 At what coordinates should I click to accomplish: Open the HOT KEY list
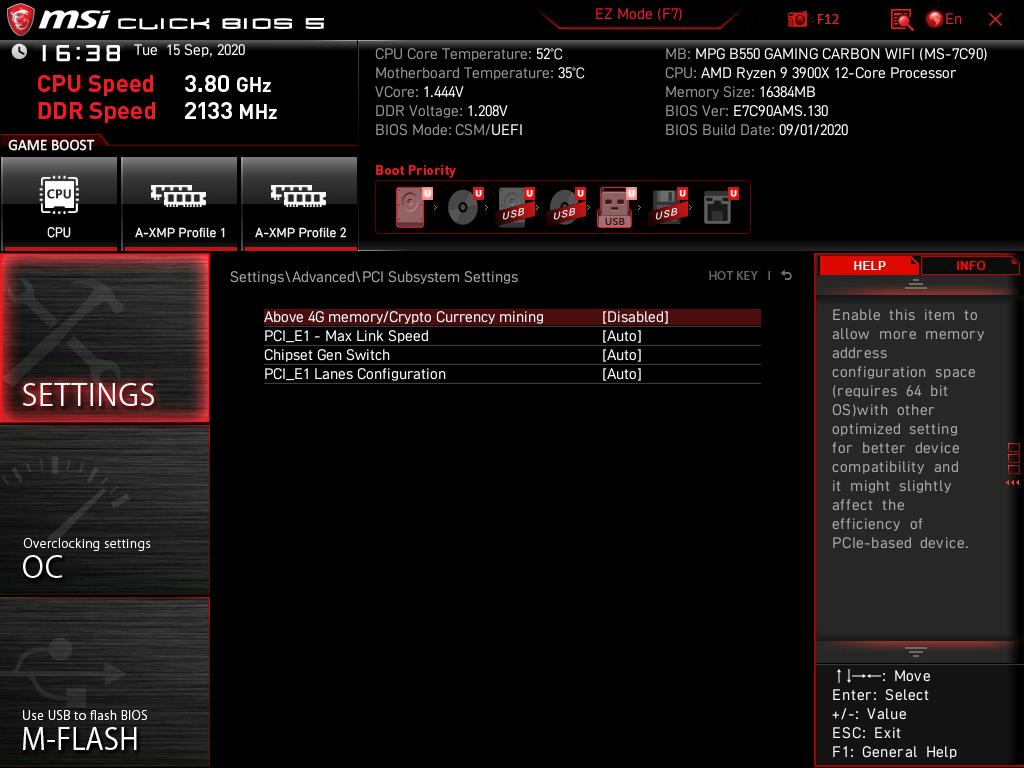click(733, 276)
